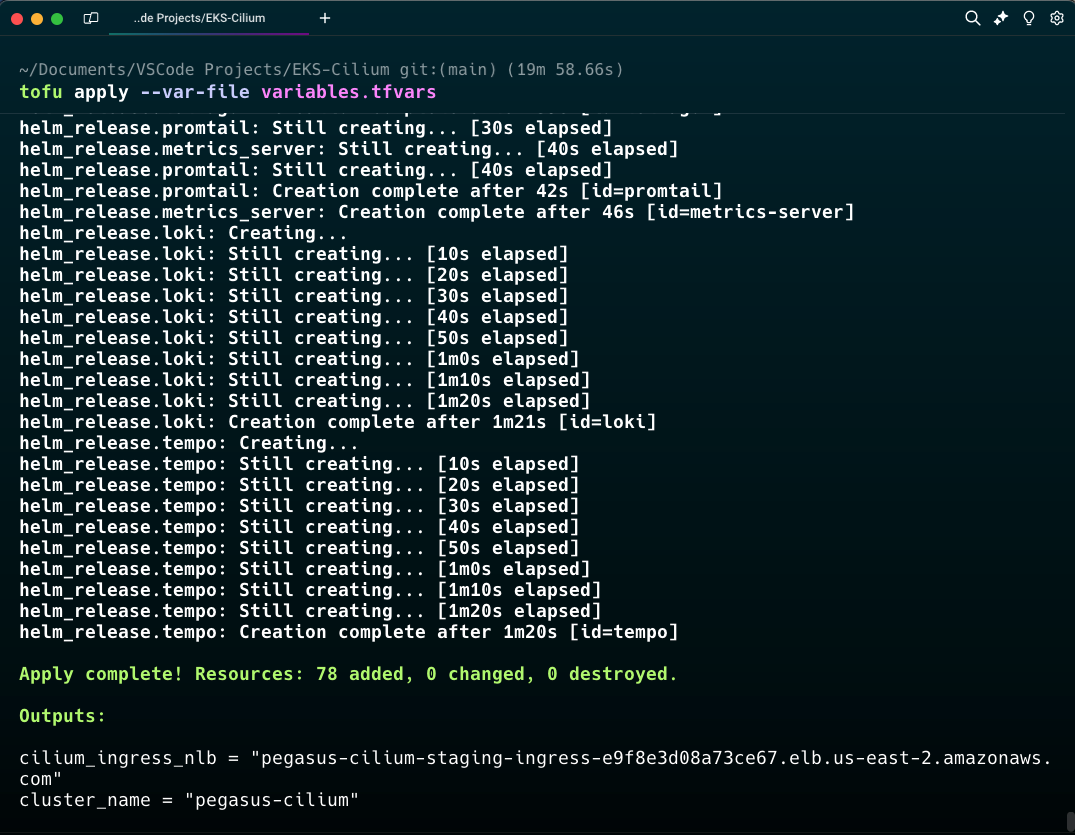Select the EKS-Cilium tab

click(200, 18)
